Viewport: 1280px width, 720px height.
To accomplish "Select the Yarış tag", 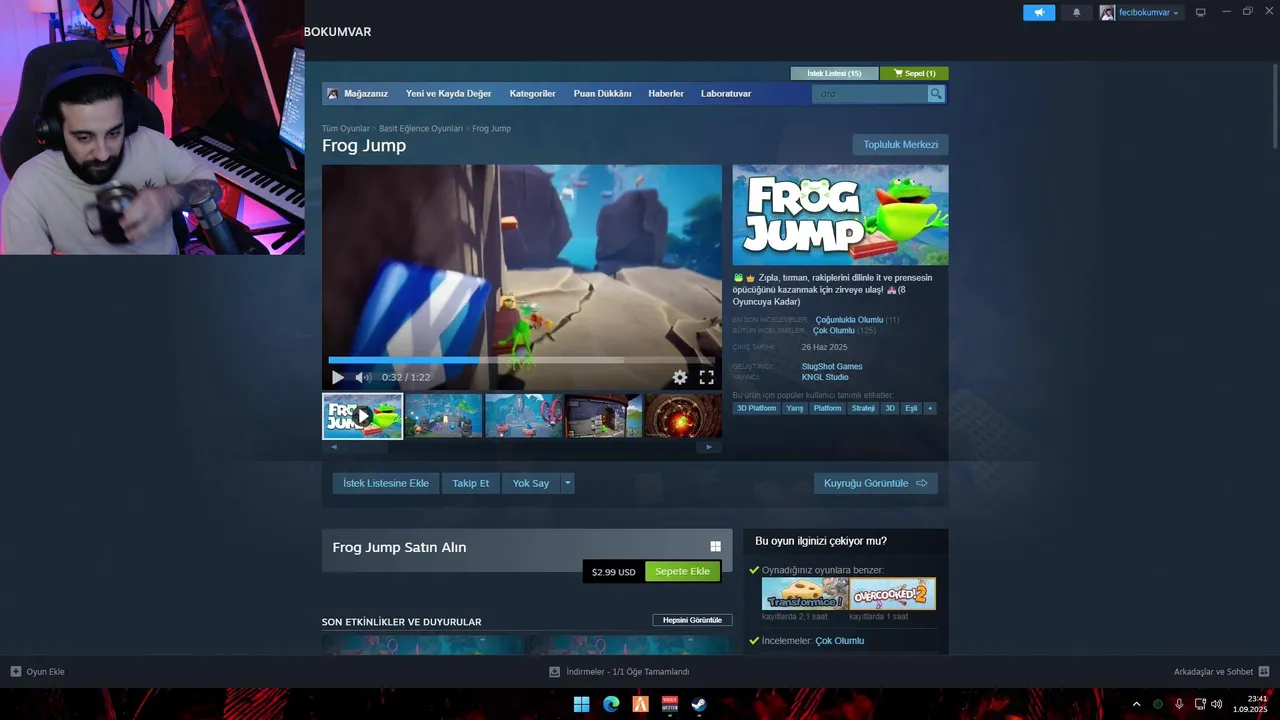I will coord(794,408).
